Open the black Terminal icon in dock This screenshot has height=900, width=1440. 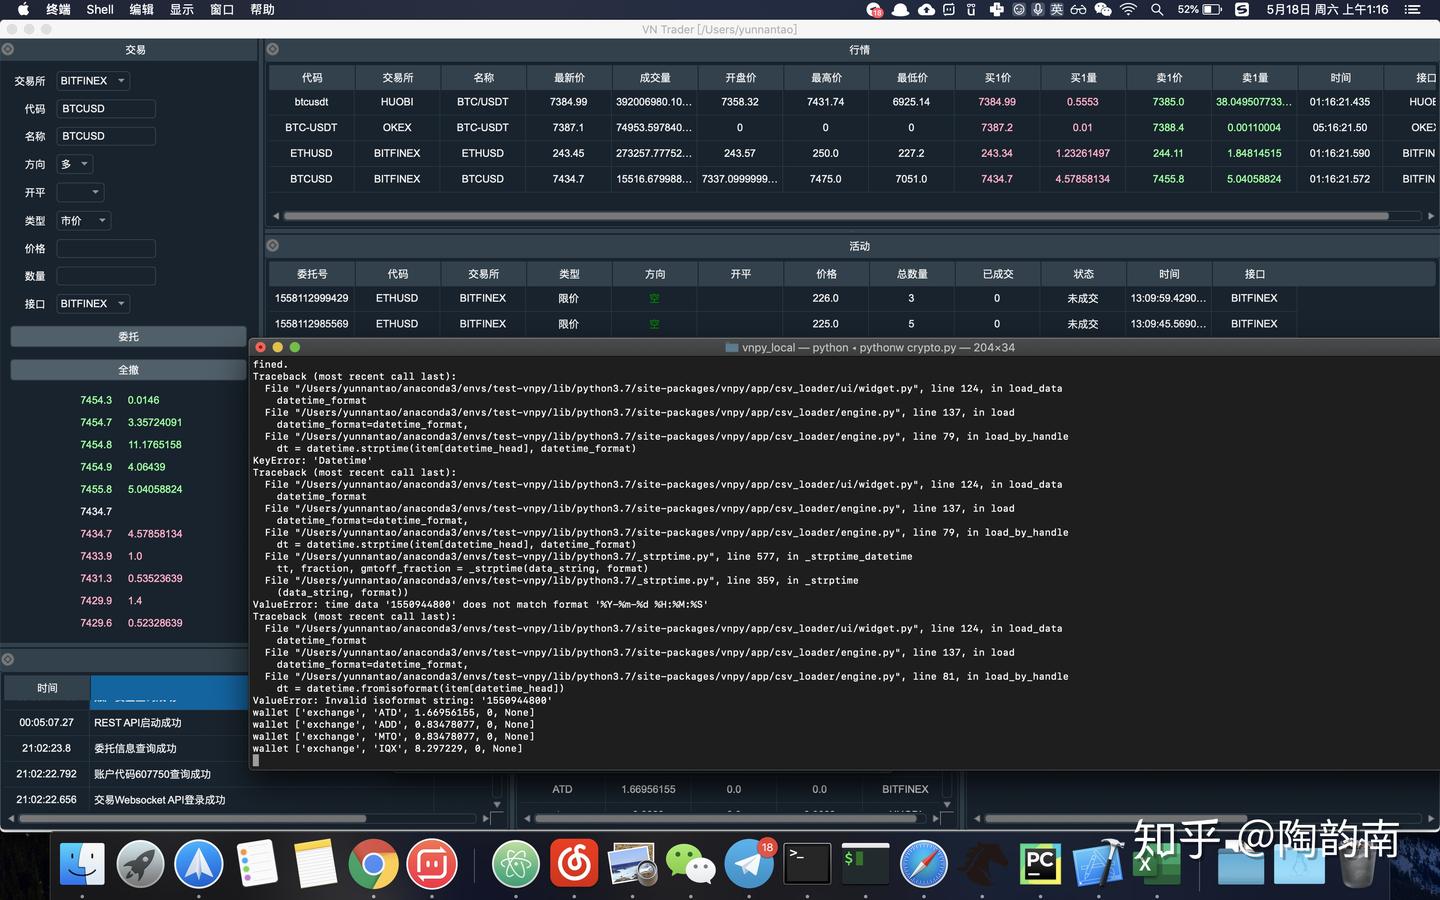(x=807, y=864)
